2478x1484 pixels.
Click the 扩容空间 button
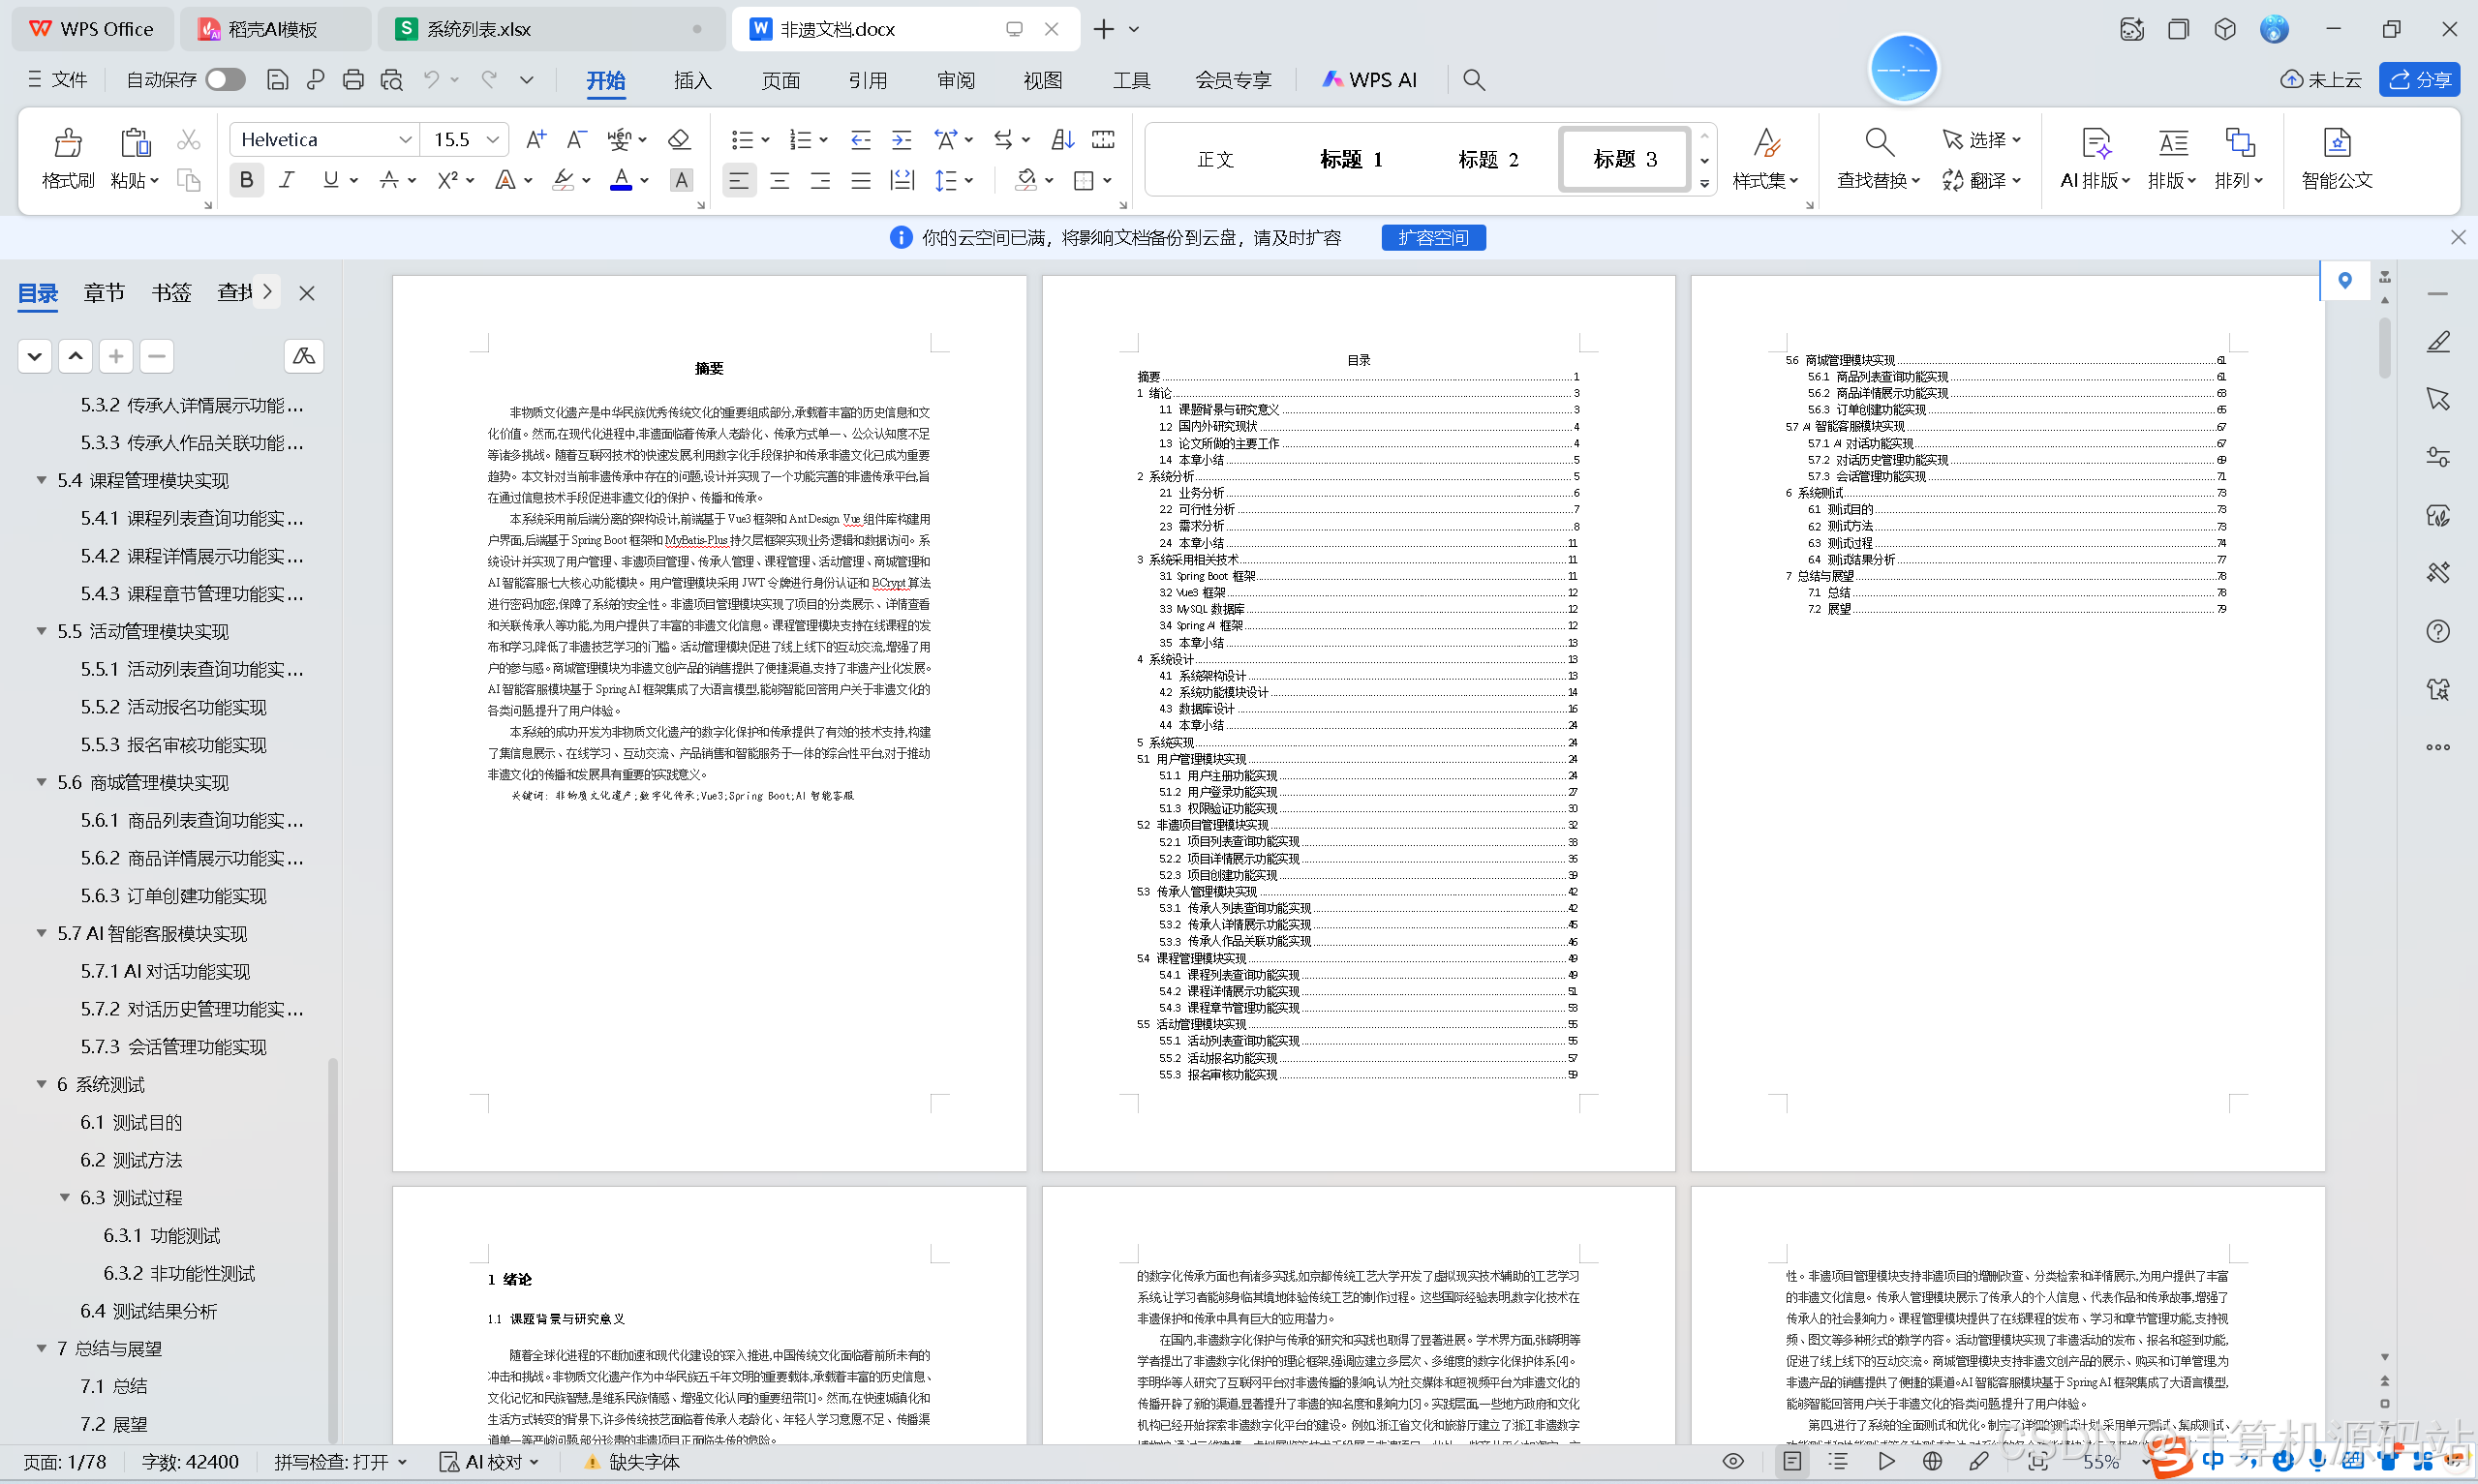coord(1432,237)
